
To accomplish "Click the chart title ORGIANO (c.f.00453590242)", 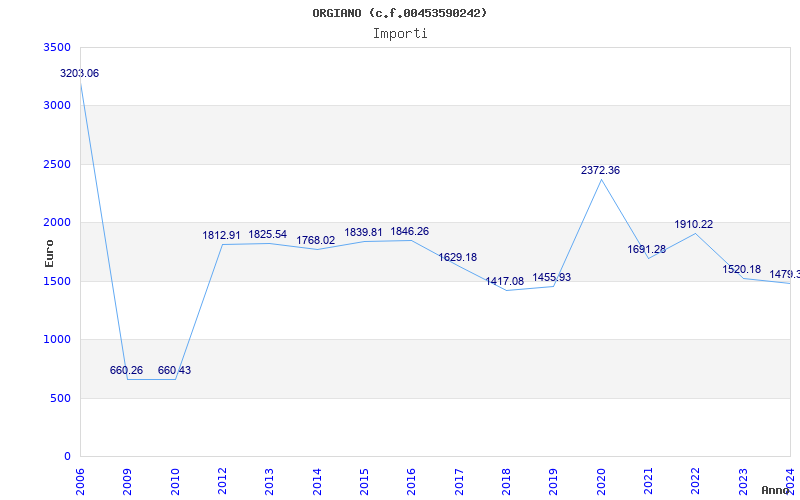I will 400,13.
